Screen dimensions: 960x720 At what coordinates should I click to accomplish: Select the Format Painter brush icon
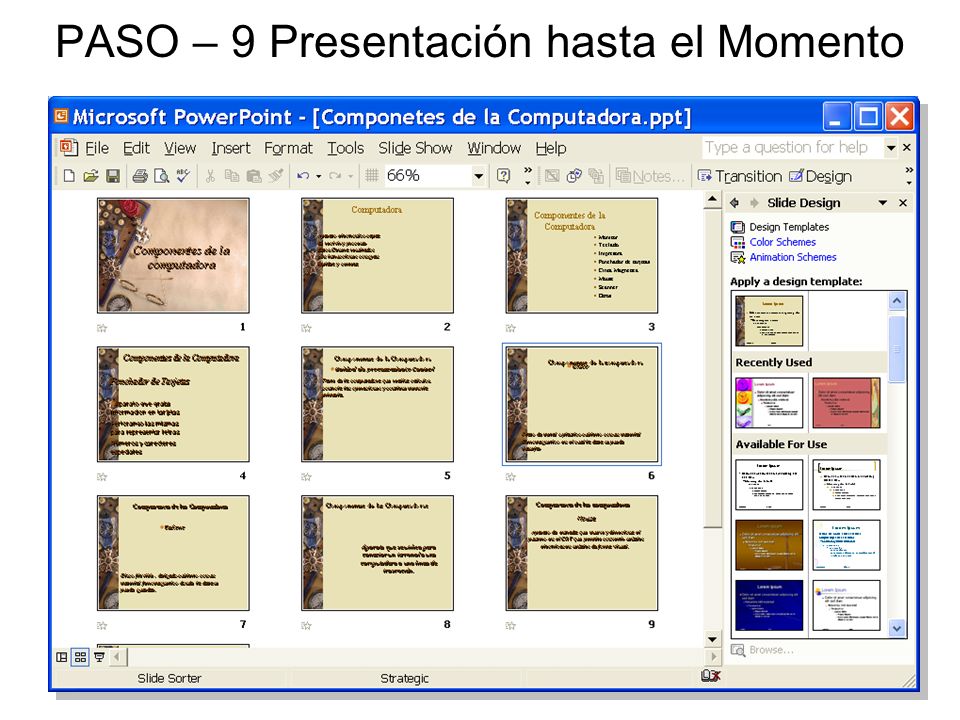coord(276,176)
